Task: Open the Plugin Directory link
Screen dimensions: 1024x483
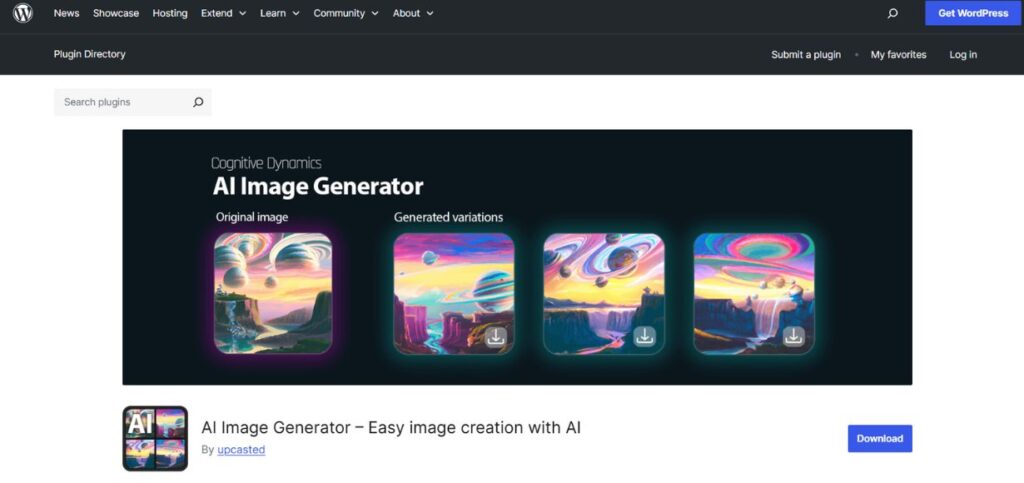Action: pyautogui.click(x=89, y=54)
